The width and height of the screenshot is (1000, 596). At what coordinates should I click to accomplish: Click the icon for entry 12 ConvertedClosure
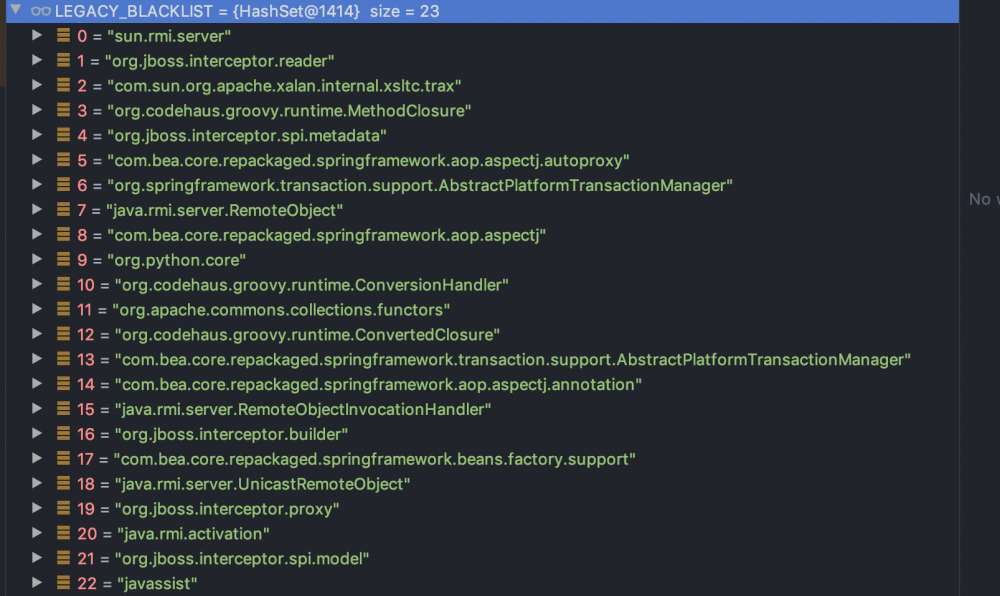click(x=64, y=334)
